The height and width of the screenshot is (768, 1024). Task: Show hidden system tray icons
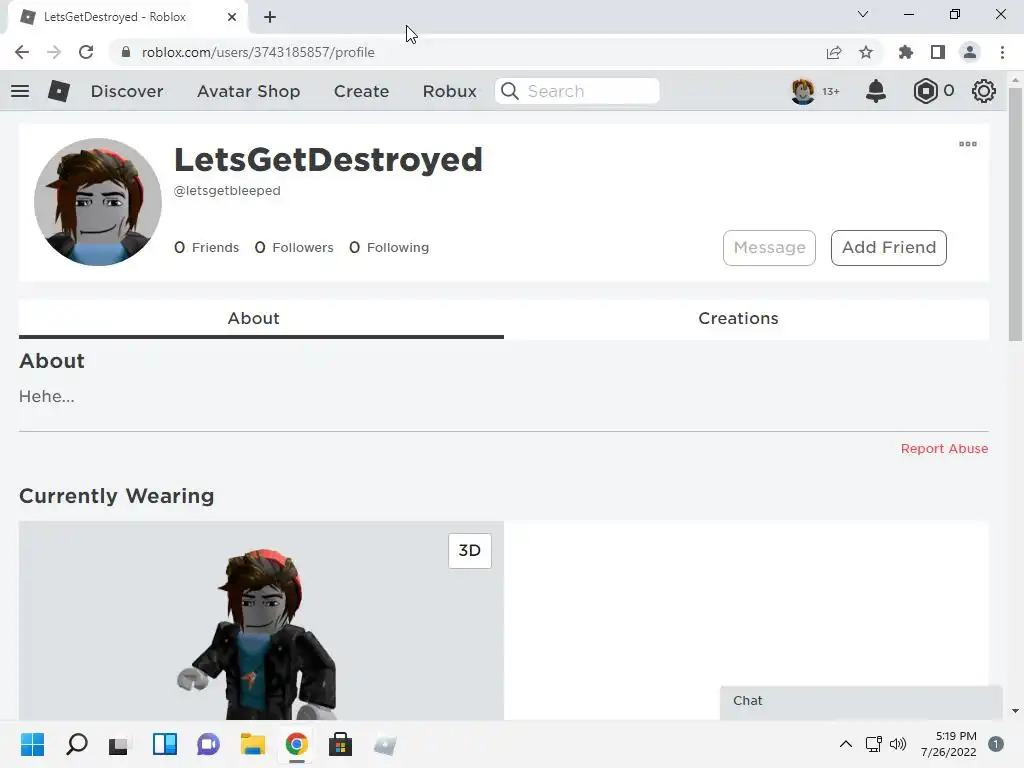846,744
